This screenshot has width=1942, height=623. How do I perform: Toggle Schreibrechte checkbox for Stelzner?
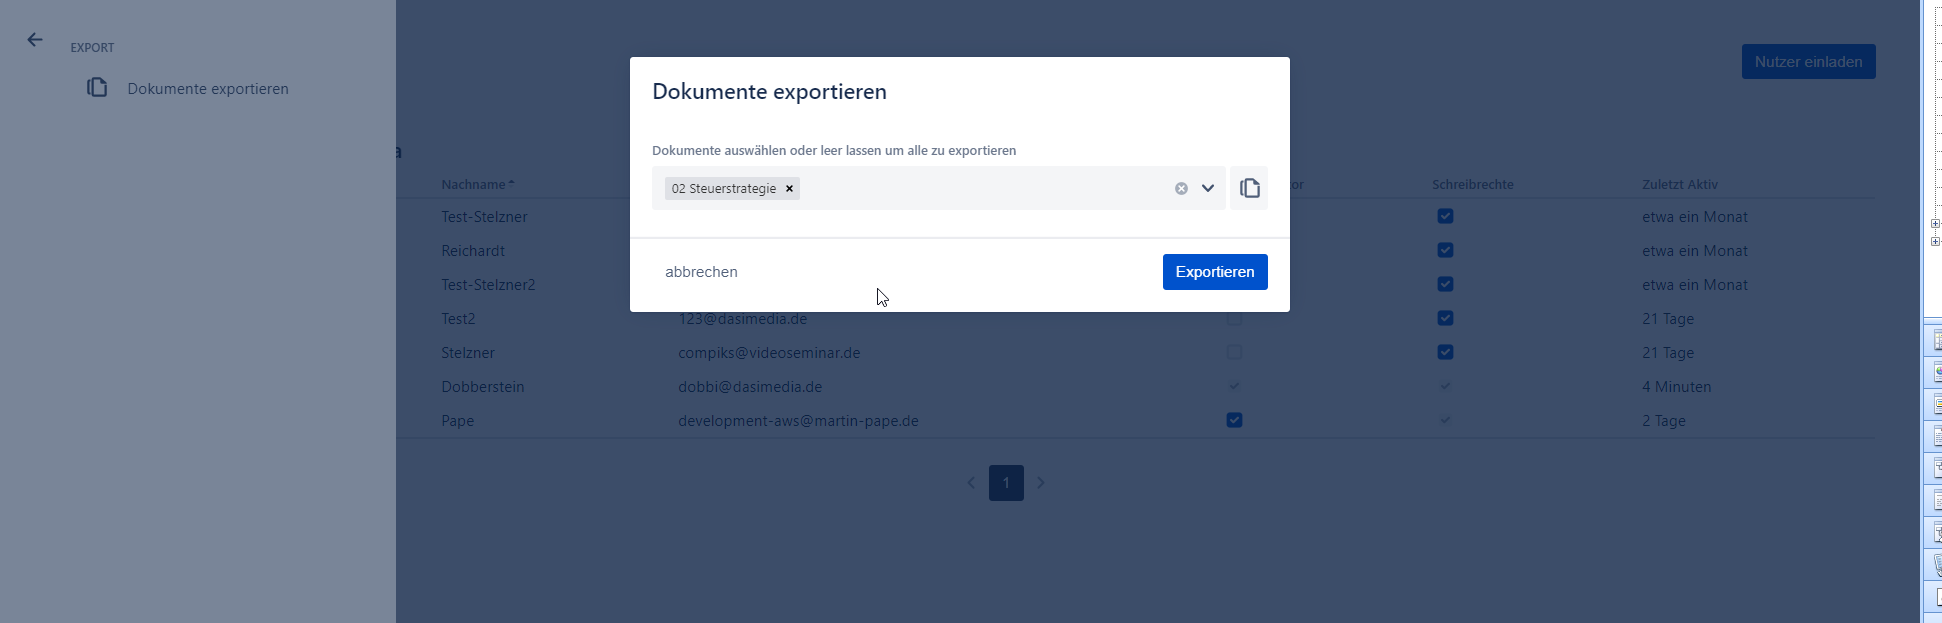coord(1445,352)
